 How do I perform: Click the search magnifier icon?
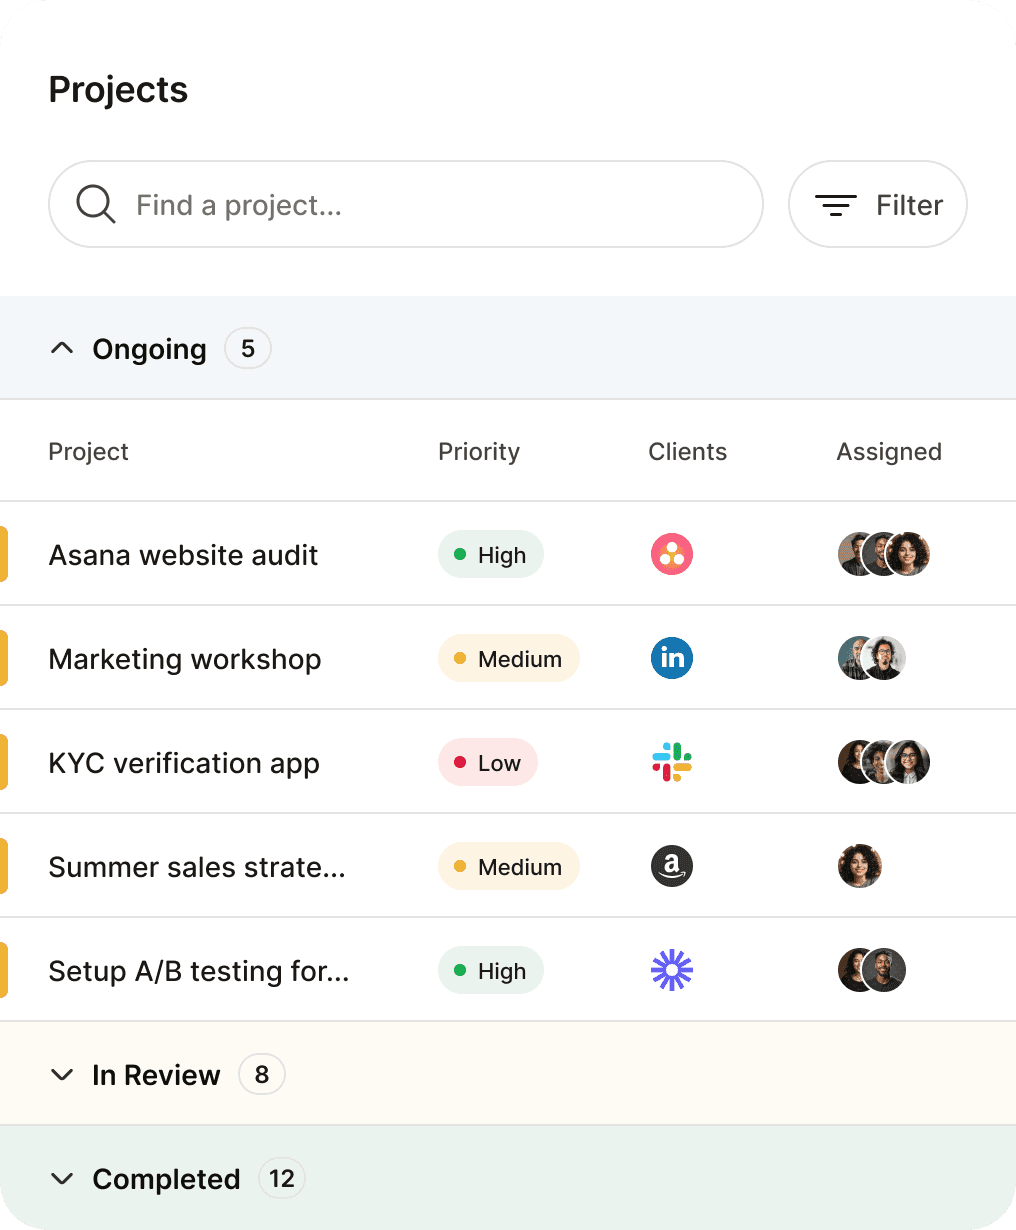click(x=96, y=204)
